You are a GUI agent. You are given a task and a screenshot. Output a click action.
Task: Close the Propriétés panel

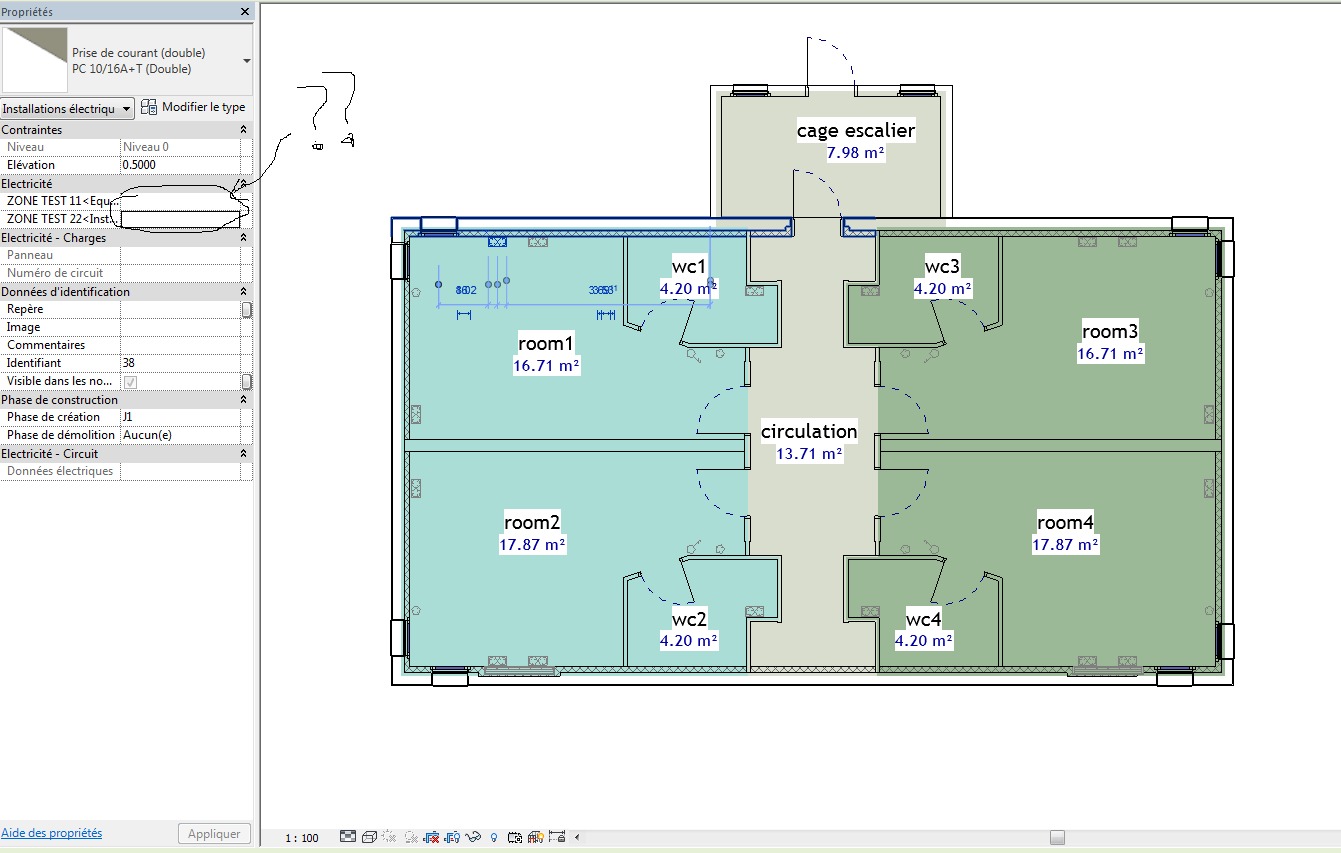(x=245, y=11)
